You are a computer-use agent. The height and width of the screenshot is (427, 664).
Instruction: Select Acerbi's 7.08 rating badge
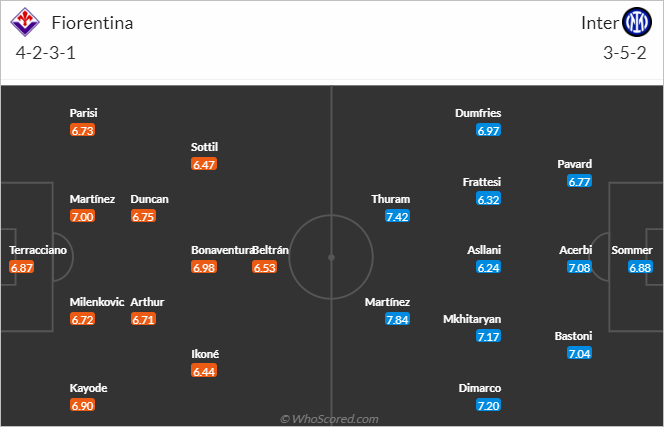(579, 268)
